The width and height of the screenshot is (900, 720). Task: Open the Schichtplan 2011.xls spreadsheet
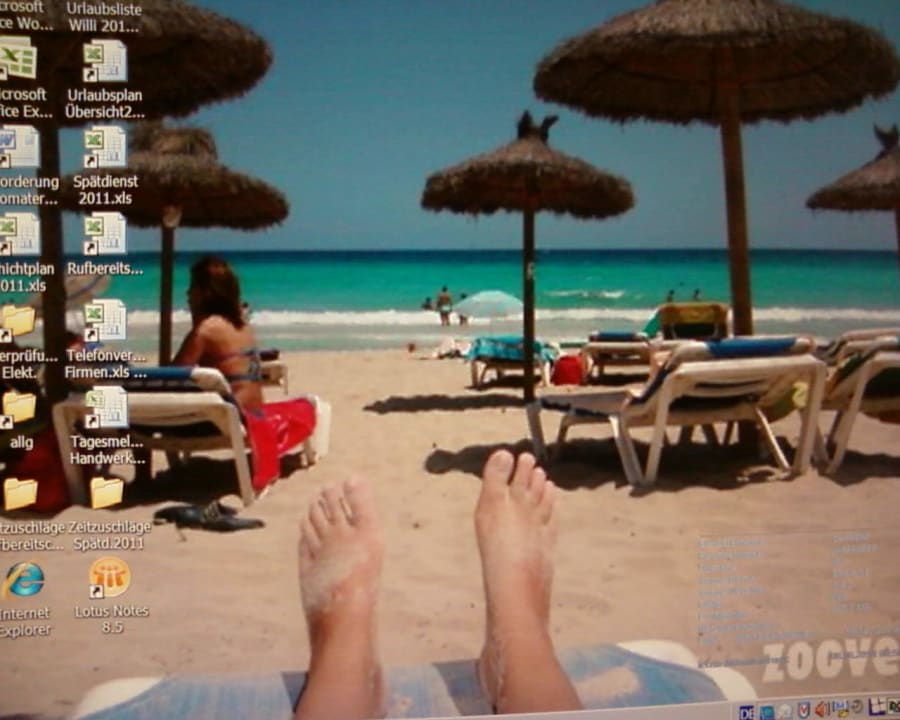coord(18,235)
